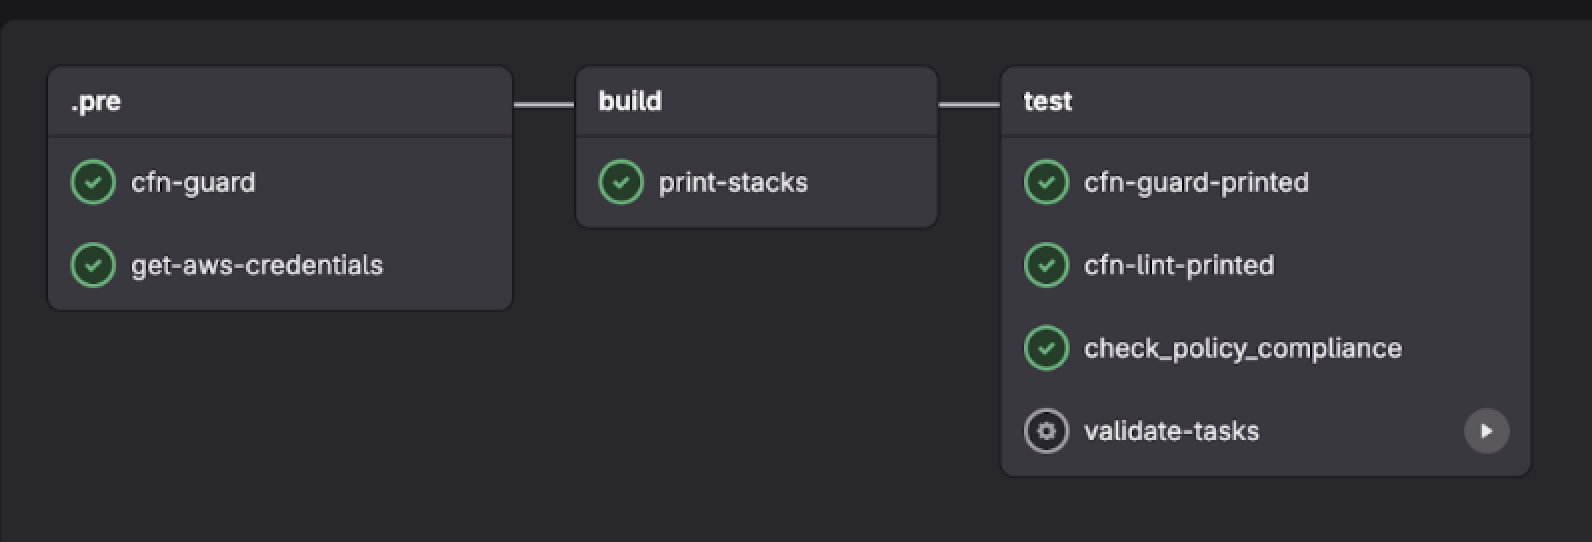
Task: Click the passed icon next to cfn-guard-printed
Action: coord(1046,183)
